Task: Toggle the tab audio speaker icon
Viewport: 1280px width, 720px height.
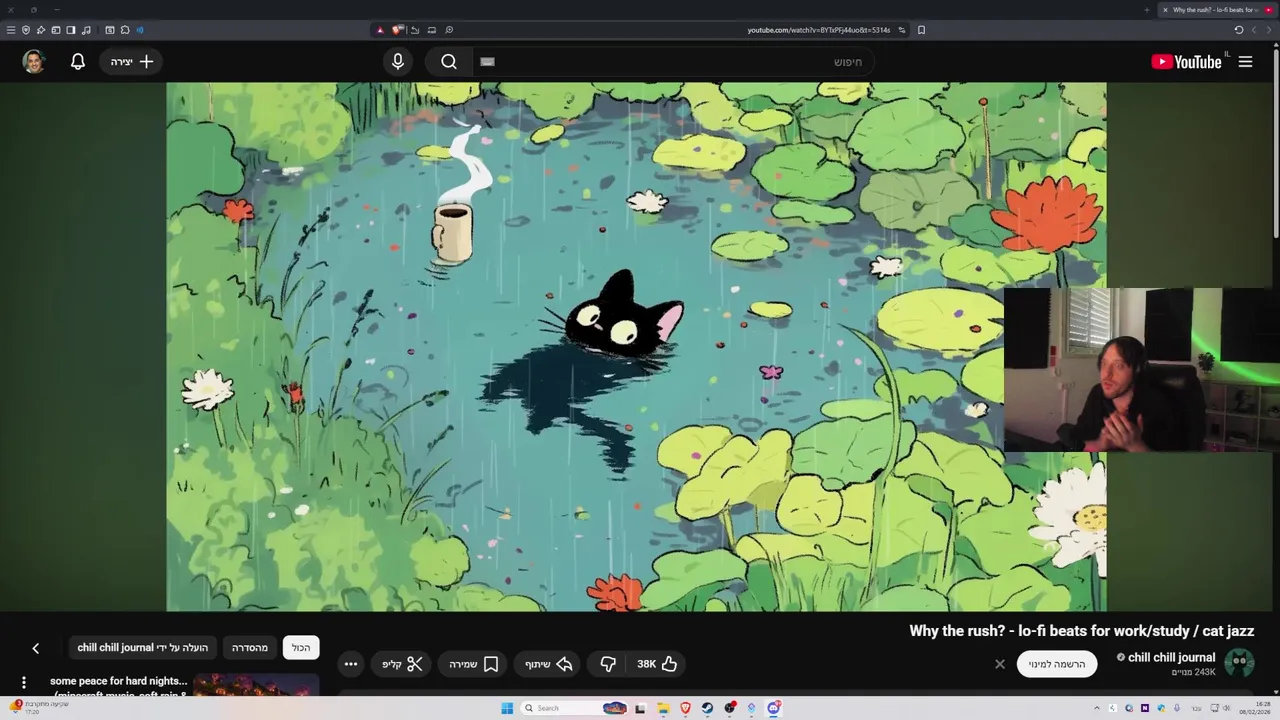Action: (140, 30)
